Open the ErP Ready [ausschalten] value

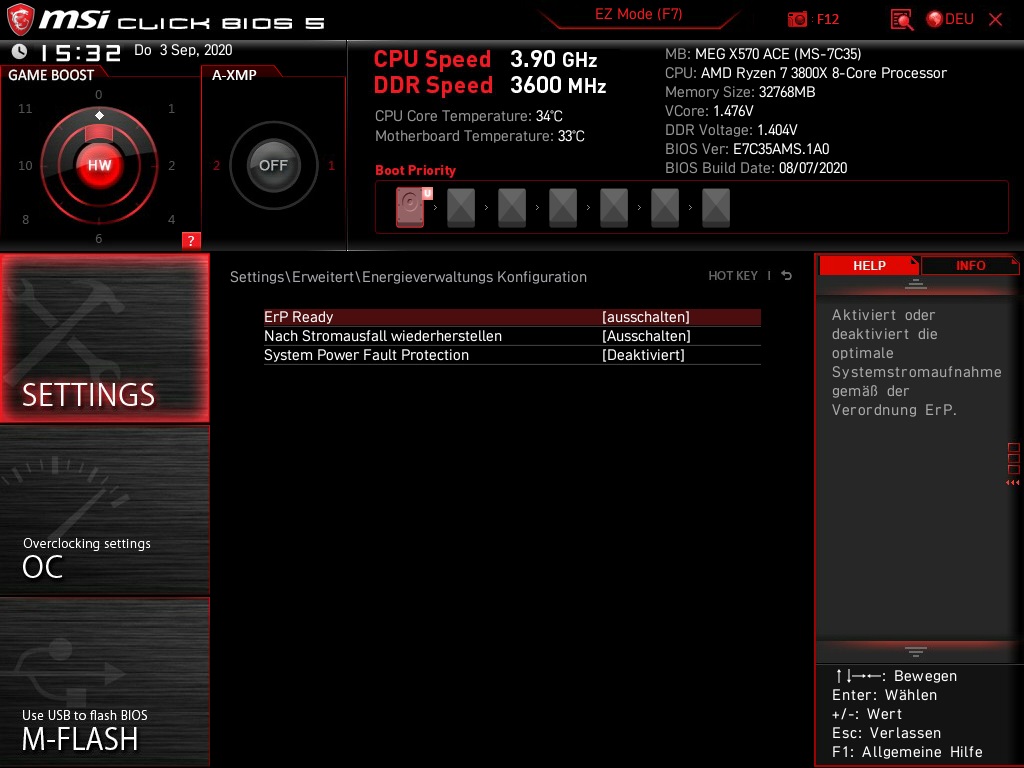click(x=645, y=317)
